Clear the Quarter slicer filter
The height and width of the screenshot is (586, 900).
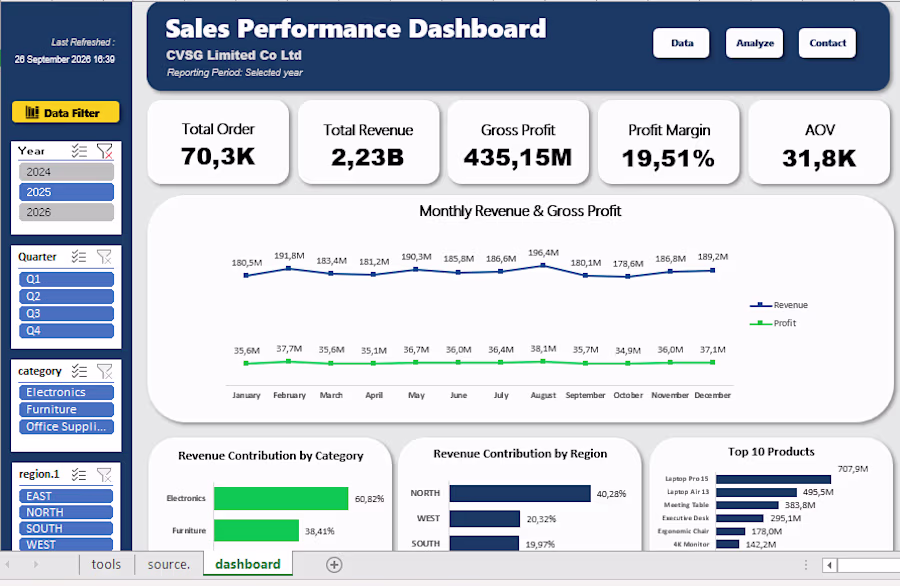point(104,257)
